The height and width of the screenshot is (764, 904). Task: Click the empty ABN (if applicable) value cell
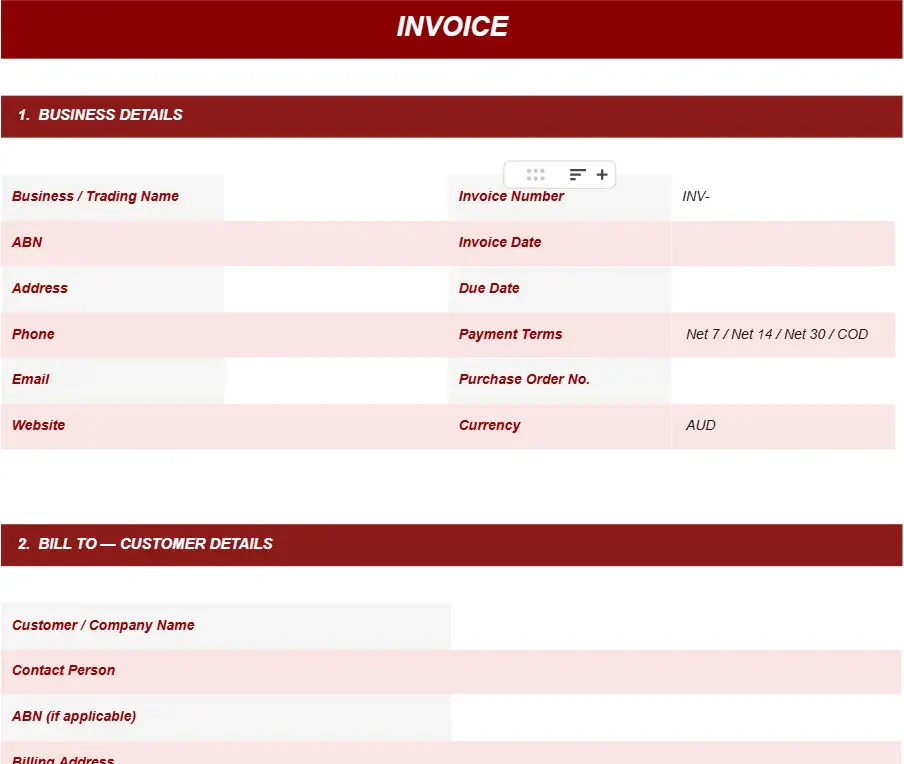click(676, 718)
